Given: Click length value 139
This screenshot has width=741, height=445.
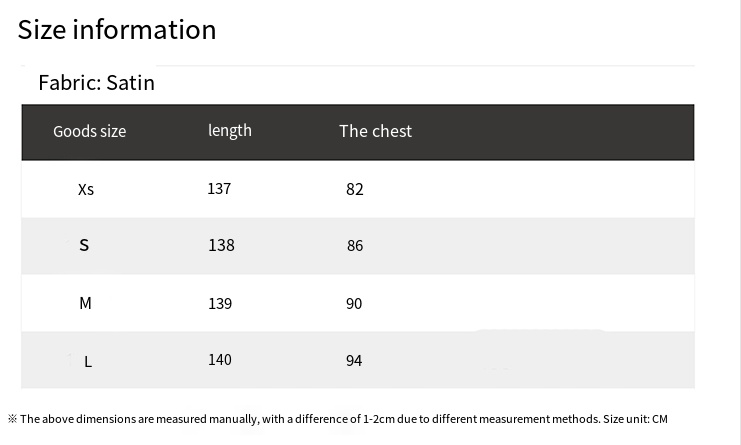Looking at the screenshot, I should 220,303.
